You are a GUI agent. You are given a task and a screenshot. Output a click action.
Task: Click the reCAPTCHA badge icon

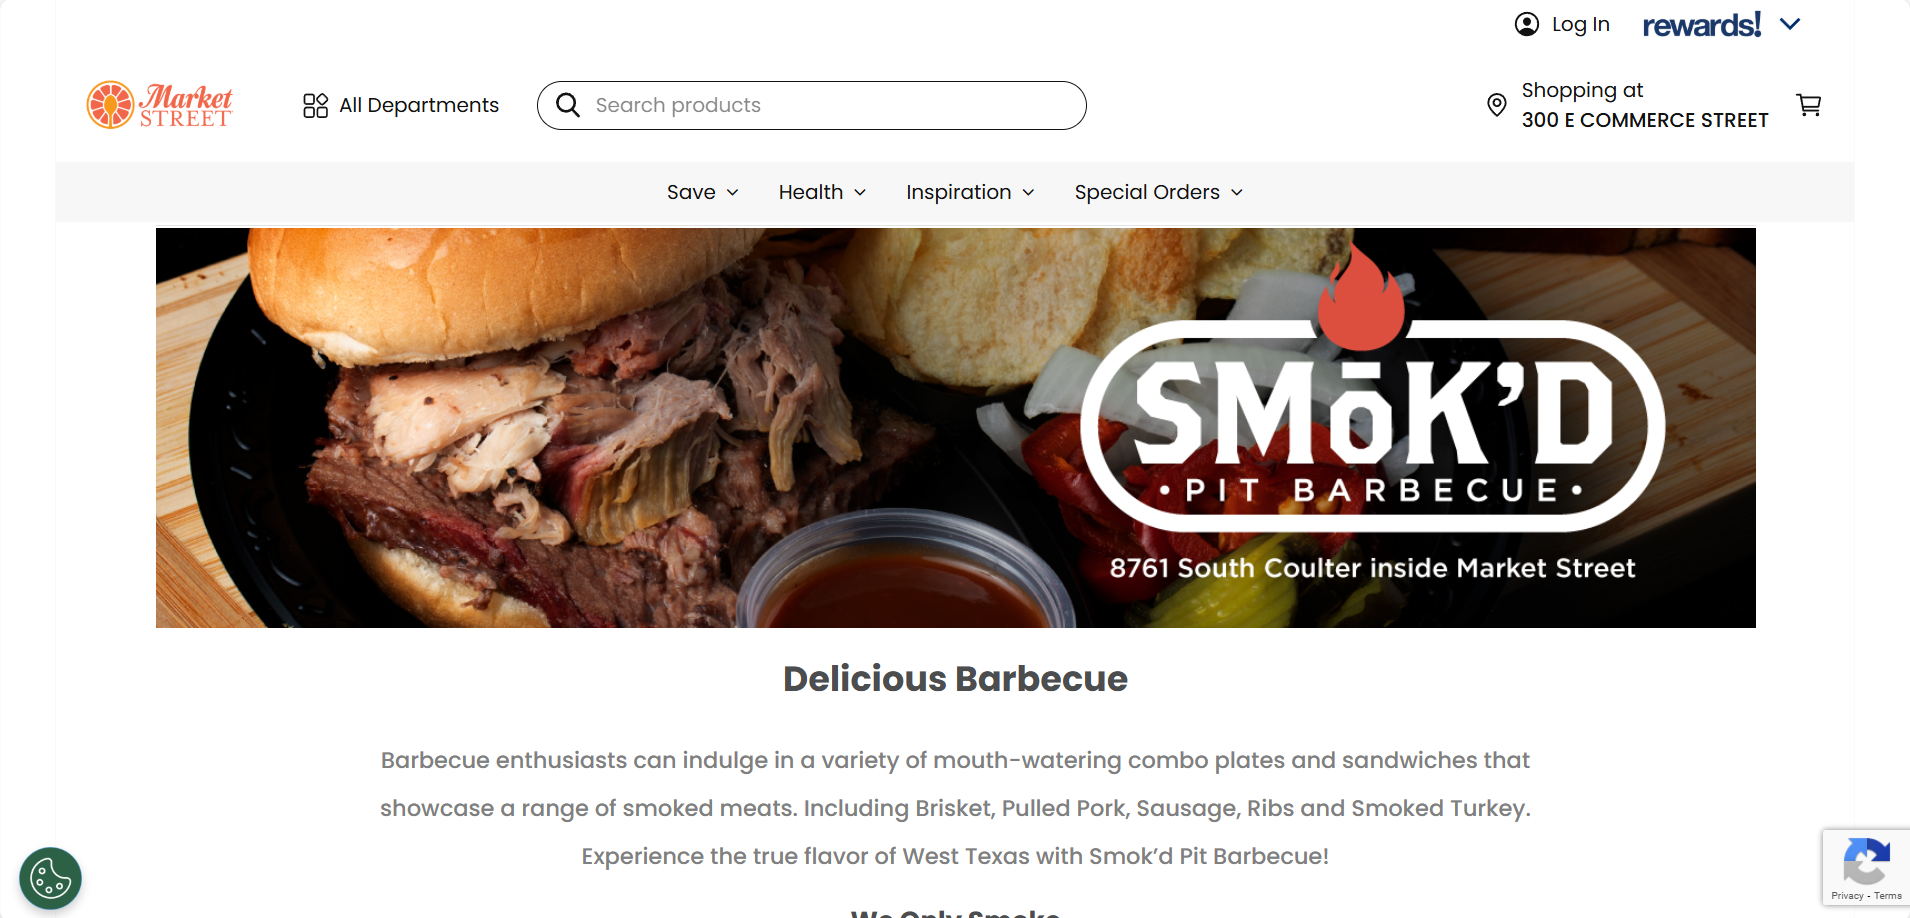click(x=1866, y=861)
